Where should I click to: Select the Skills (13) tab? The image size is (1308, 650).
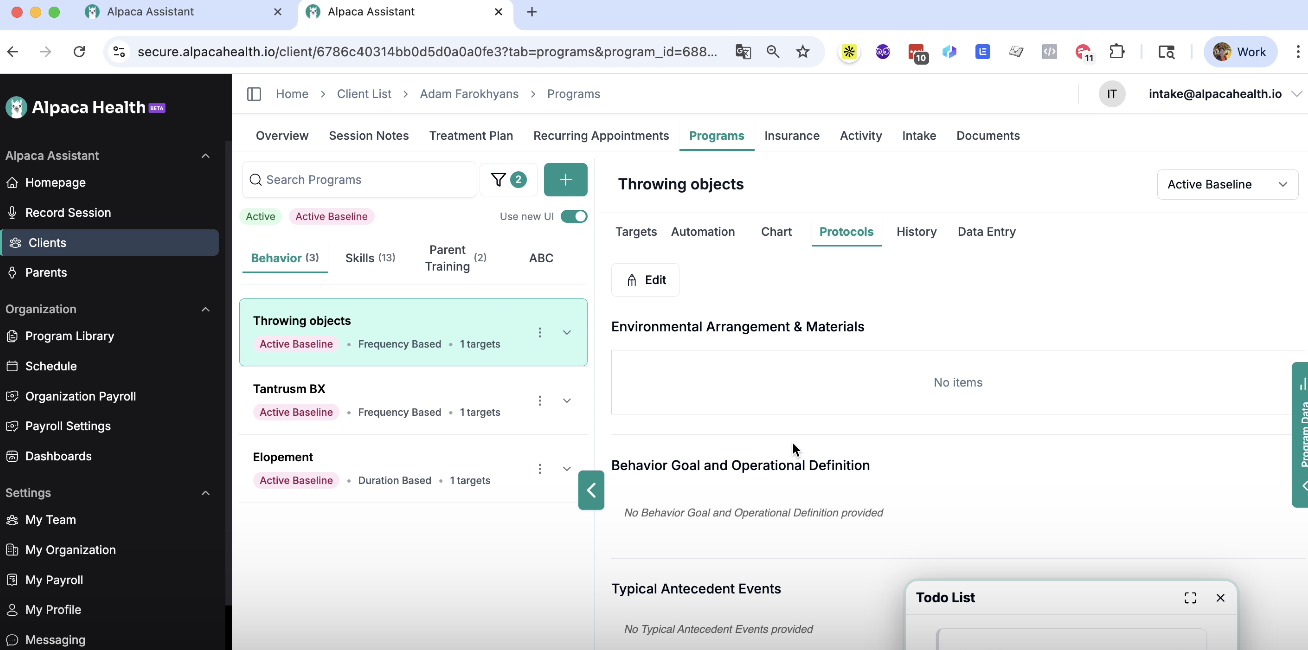coord(370,258)
